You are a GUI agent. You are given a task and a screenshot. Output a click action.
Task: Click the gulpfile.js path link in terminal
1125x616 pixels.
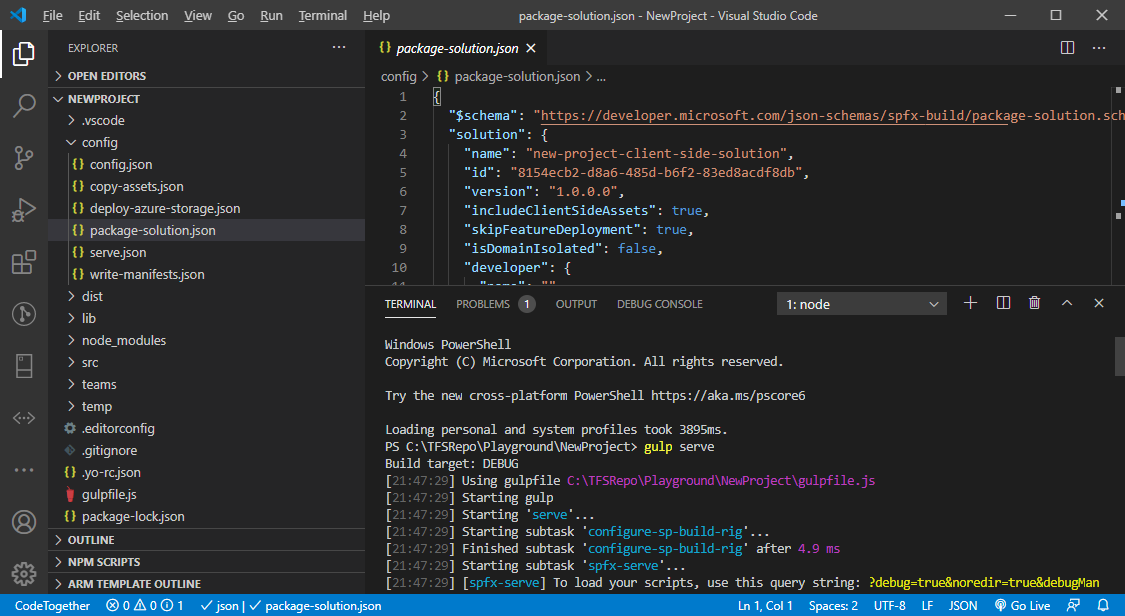click(721, 480)
